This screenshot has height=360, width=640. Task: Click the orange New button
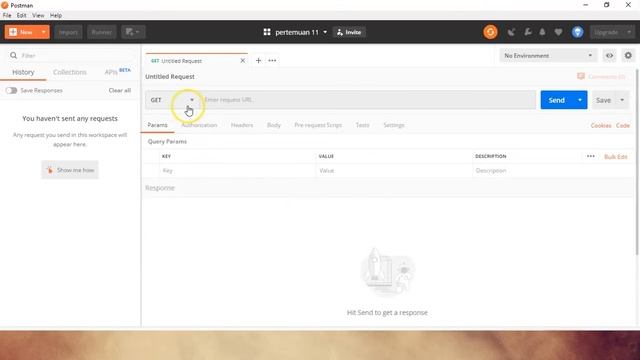pos(22,32)
